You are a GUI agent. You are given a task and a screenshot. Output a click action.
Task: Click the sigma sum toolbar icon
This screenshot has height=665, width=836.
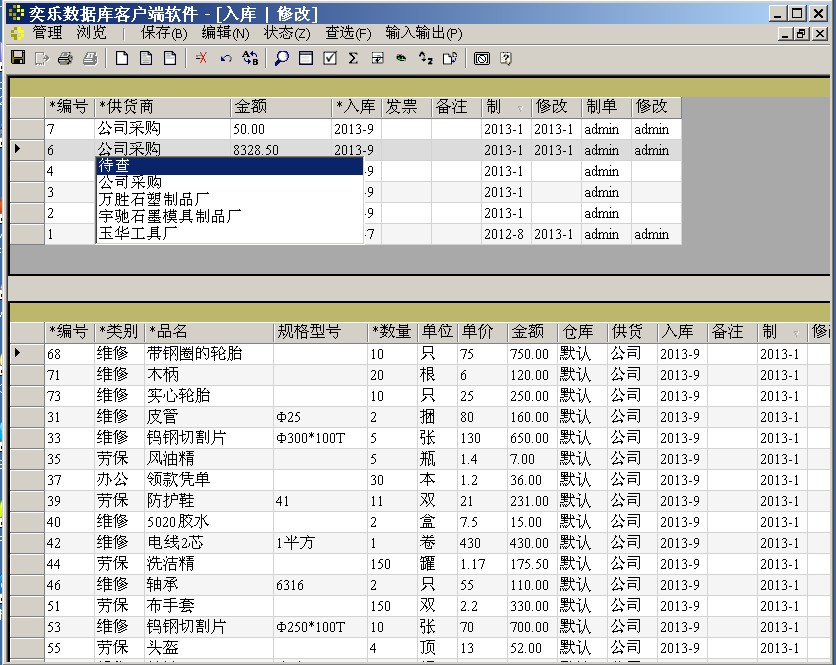click(353, 58)
